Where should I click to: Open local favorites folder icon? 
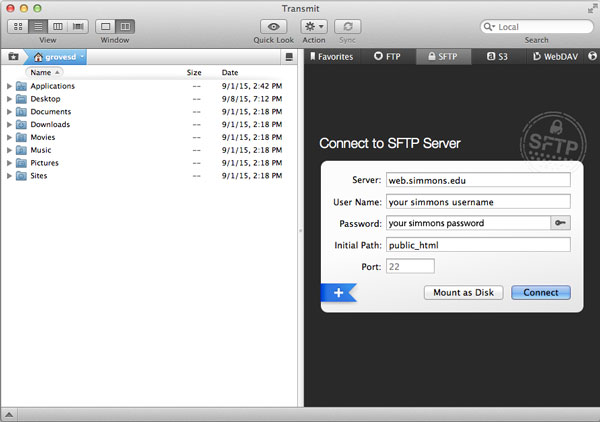click(13, 57)
